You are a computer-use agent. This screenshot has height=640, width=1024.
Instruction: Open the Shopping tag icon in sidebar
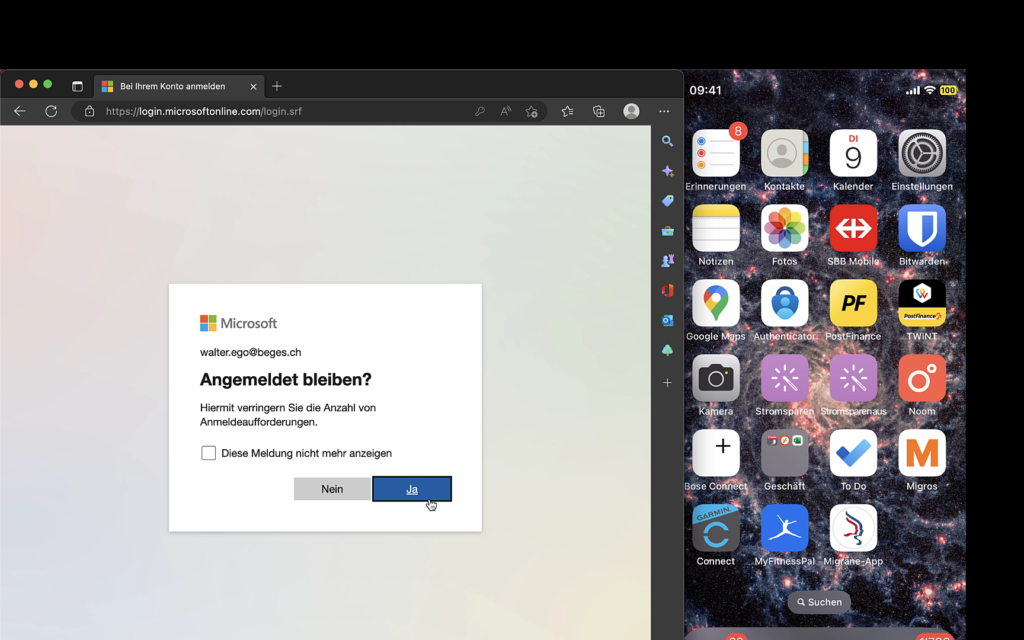coord(667,201)
